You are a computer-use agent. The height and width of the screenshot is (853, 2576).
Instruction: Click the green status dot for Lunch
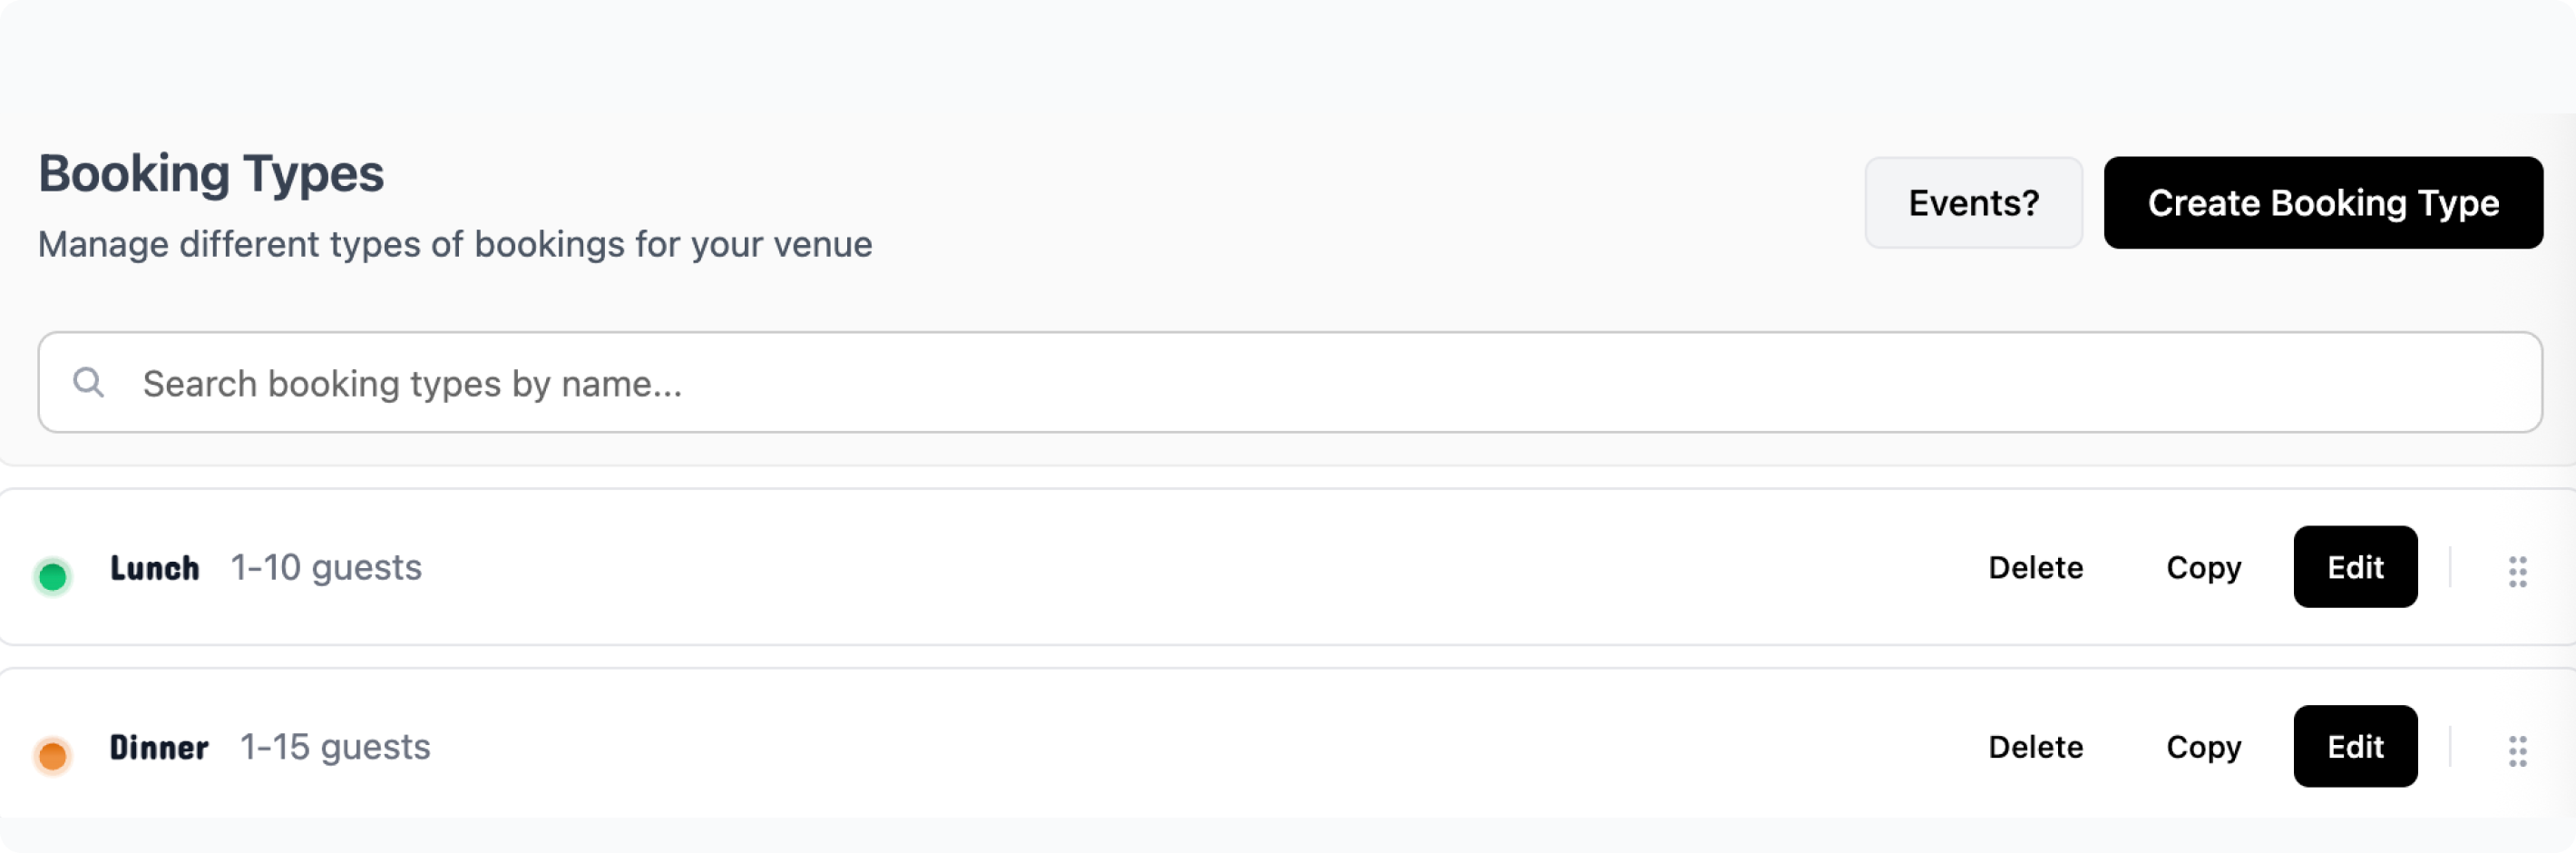pos(53,576)
